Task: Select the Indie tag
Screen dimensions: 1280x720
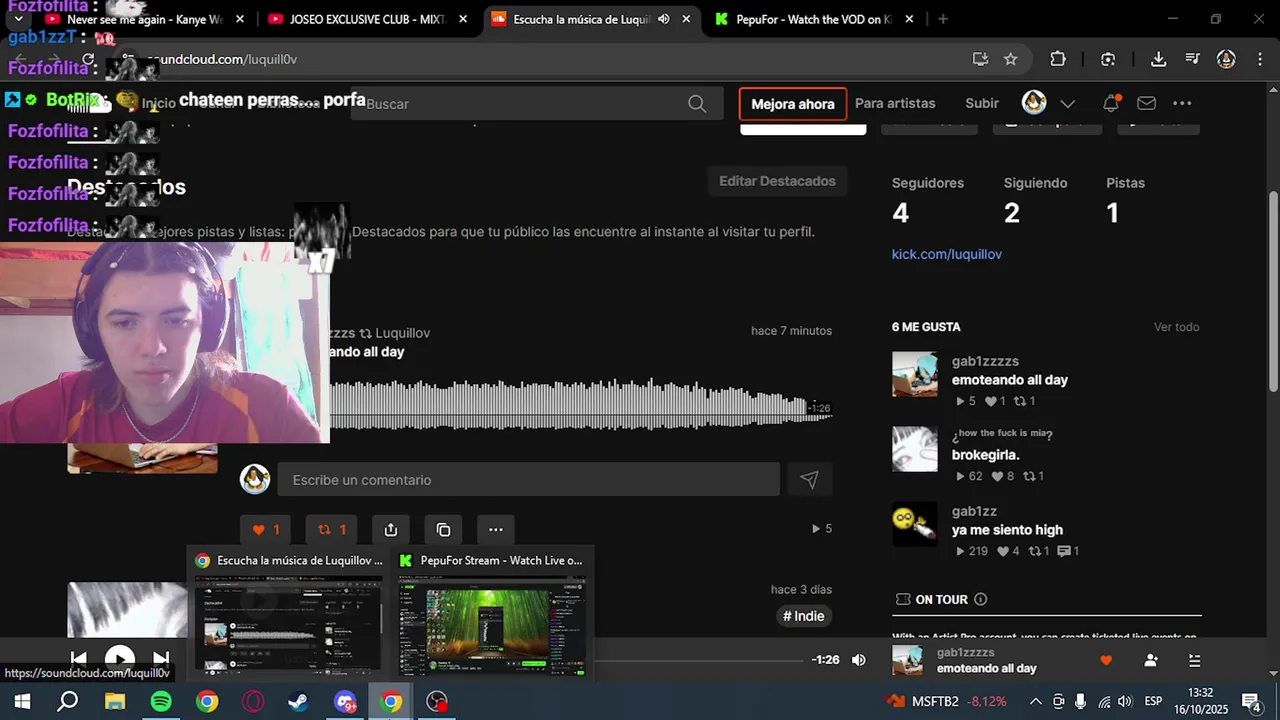Action: pyautogui.click(x=804, y=616)
